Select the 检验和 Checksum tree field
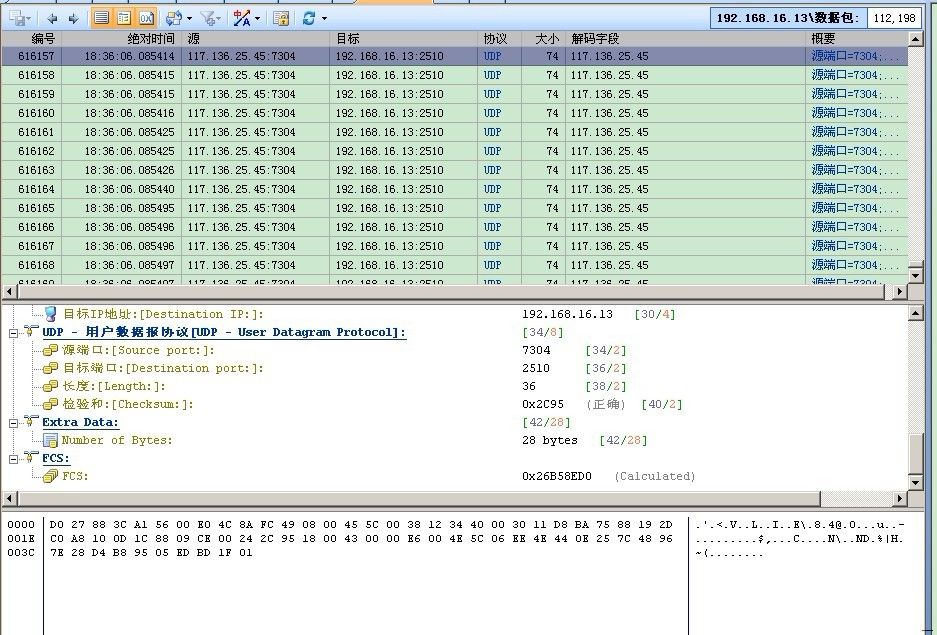Screen dimensions: 937x635 [127, 404]
